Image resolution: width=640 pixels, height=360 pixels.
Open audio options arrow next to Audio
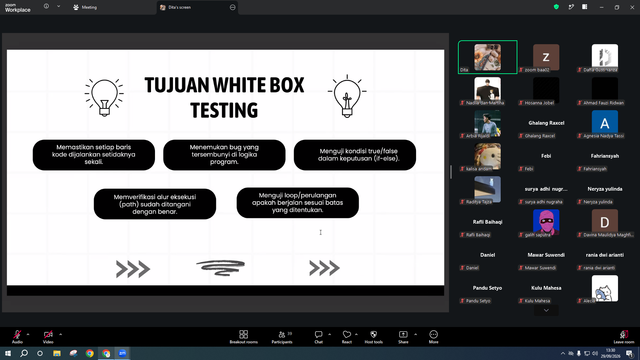click(x=28, y=334)
